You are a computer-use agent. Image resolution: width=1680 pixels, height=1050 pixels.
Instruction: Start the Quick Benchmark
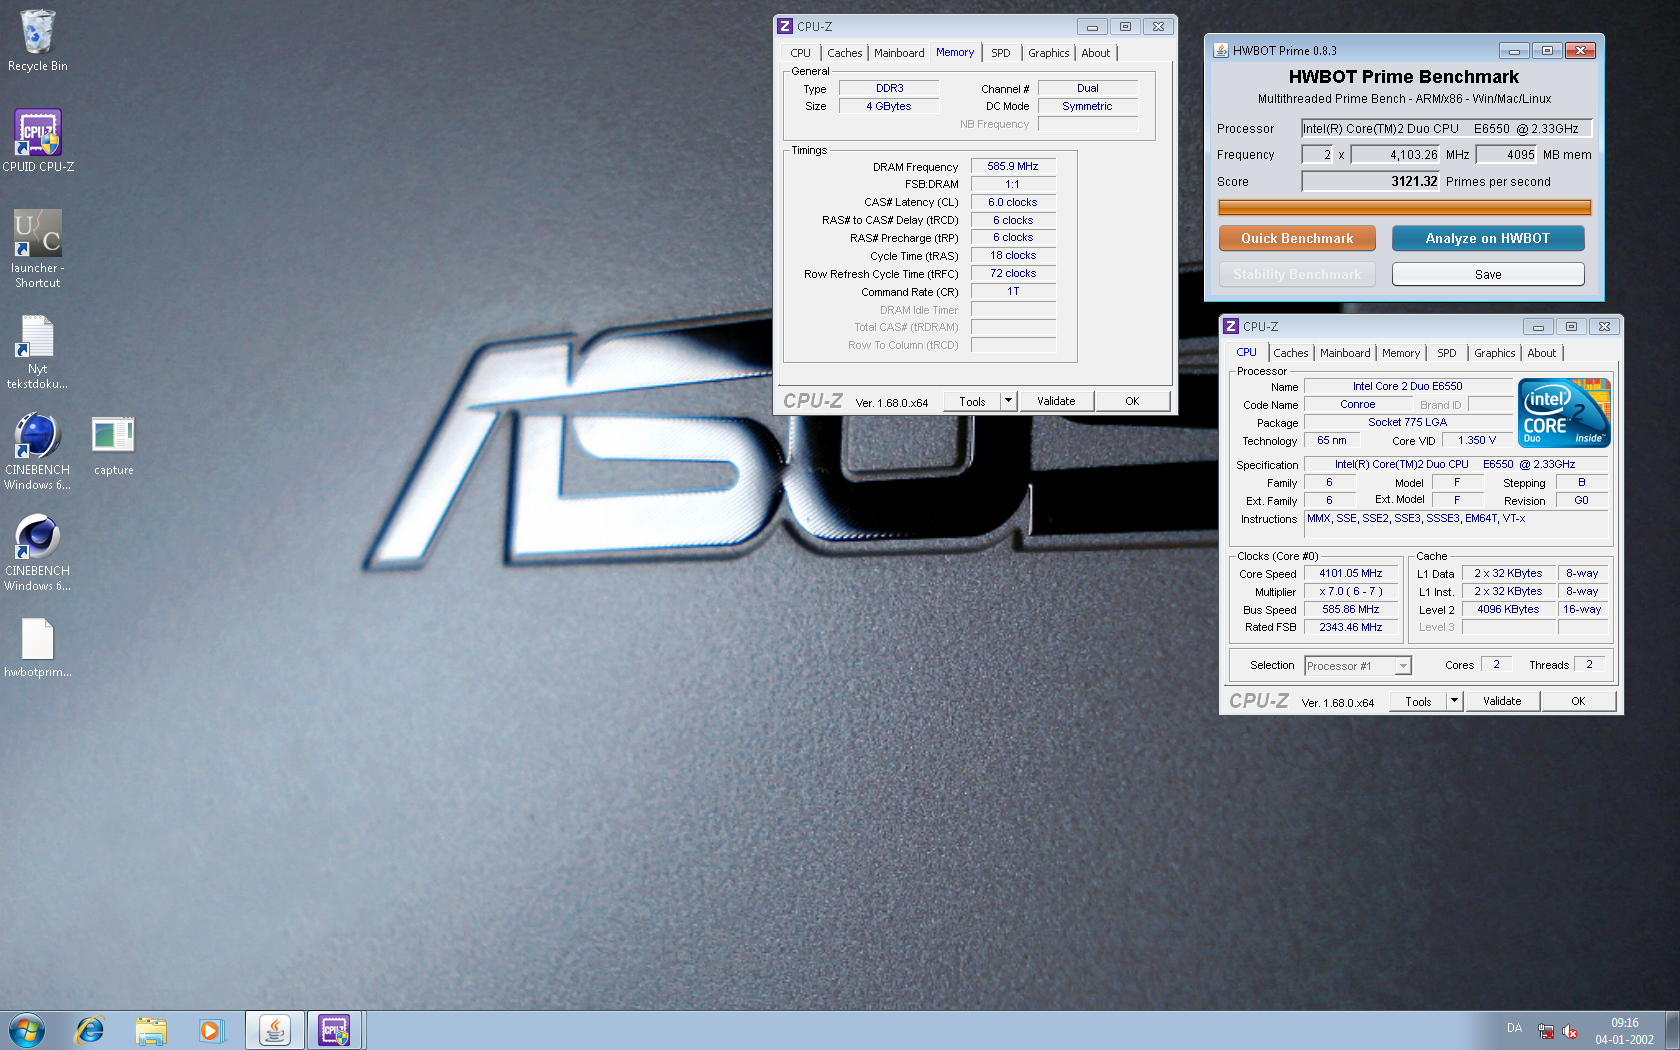point(1297,238)
